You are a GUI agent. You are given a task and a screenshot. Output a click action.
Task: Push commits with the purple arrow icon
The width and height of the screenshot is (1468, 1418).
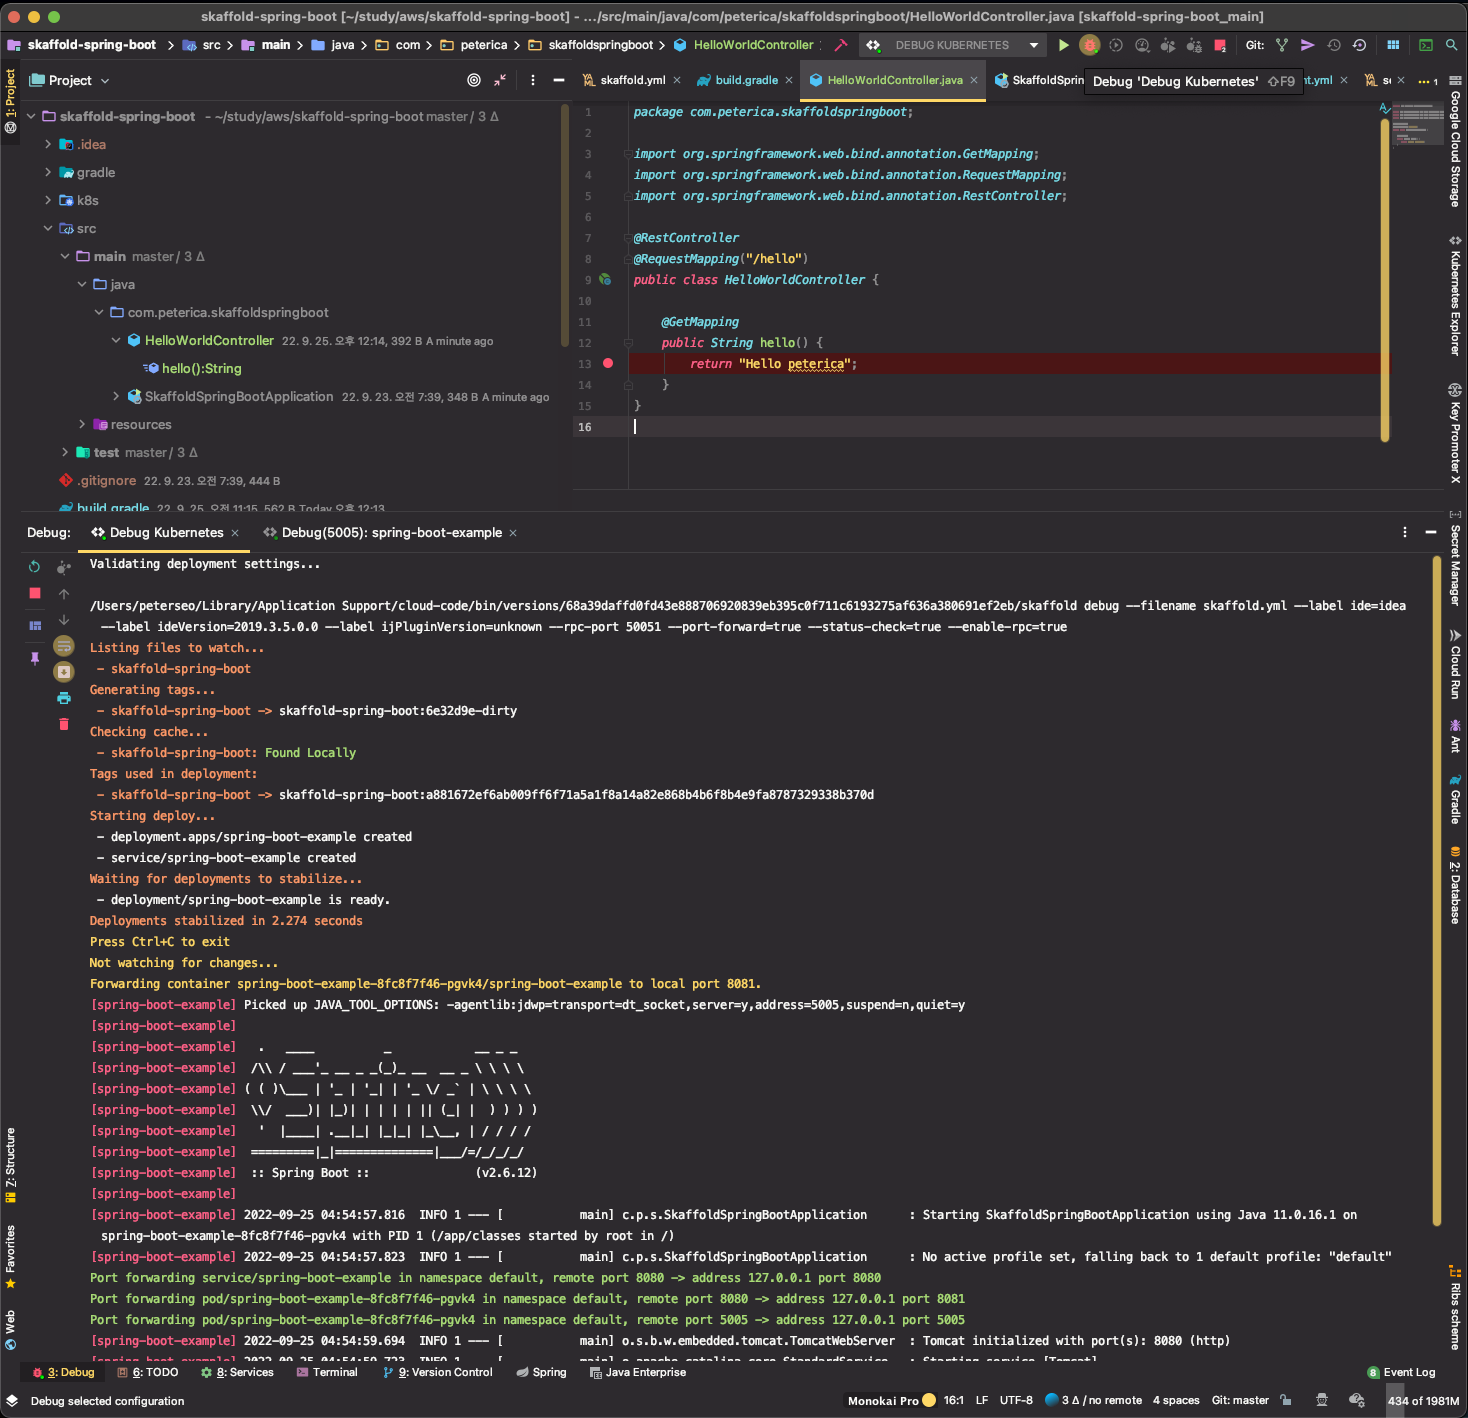click(1308, 45)
